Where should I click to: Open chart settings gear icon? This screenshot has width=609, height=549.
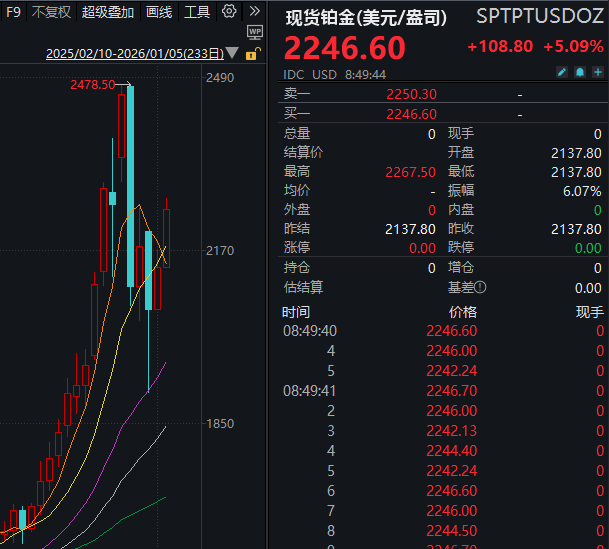click(229, 12)
